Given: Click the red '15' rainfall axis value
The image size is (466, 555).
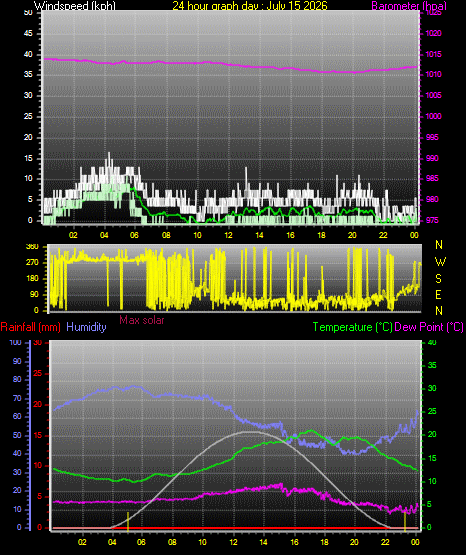Looking at the screenshot, I should click(x=38, y=435).
